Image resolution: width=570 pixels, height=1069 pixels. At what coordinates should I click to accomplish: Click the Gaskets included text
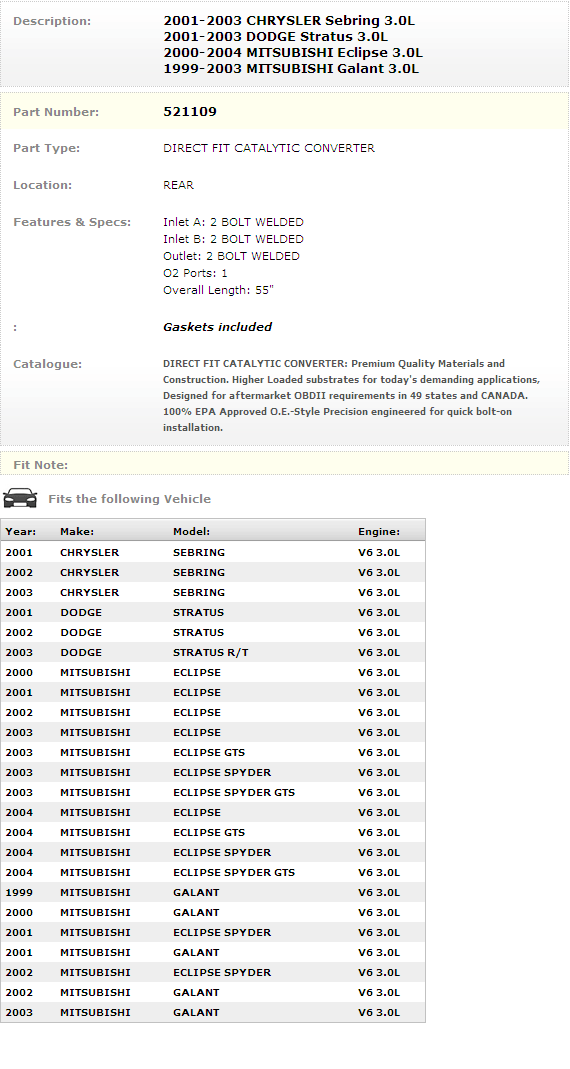(x=217, y=327)
